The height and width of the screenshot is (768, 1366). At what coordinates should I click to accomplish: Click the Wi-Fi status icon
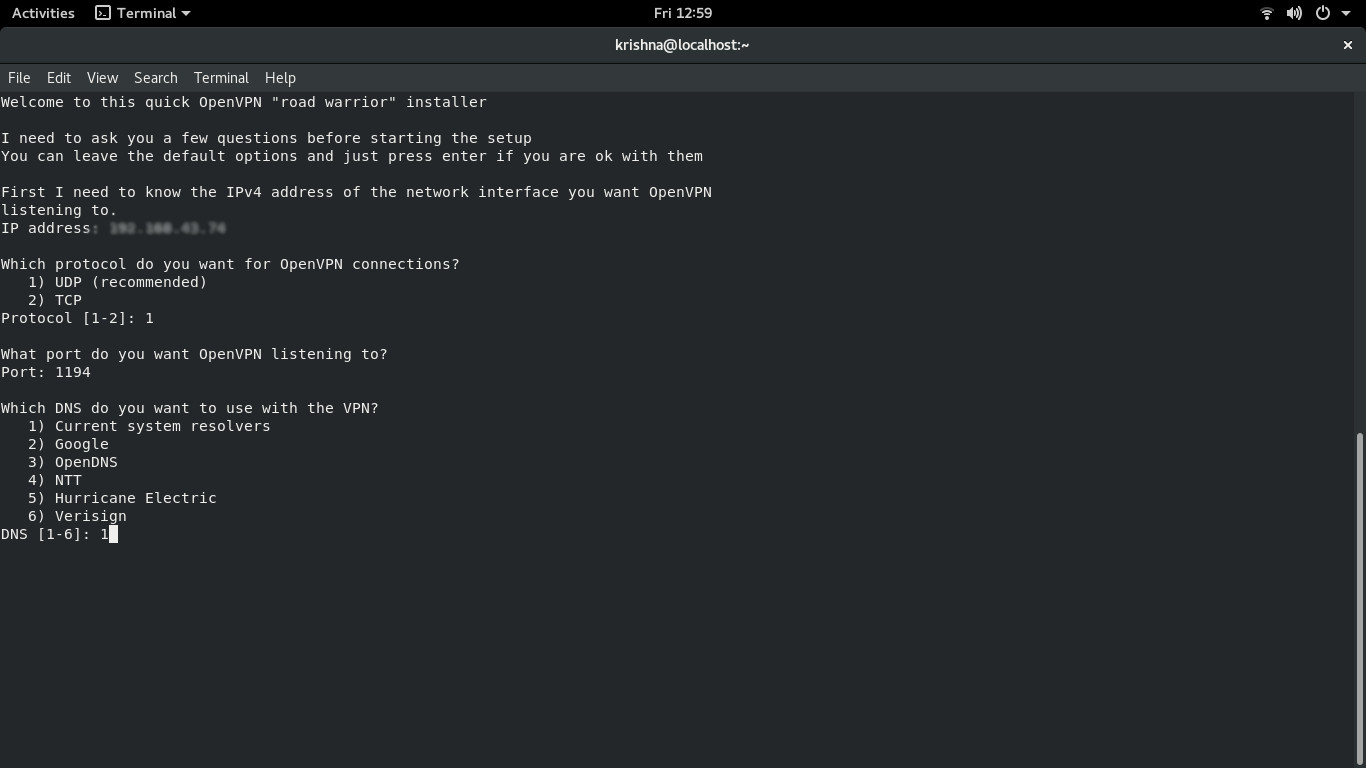coord(1266,13)
